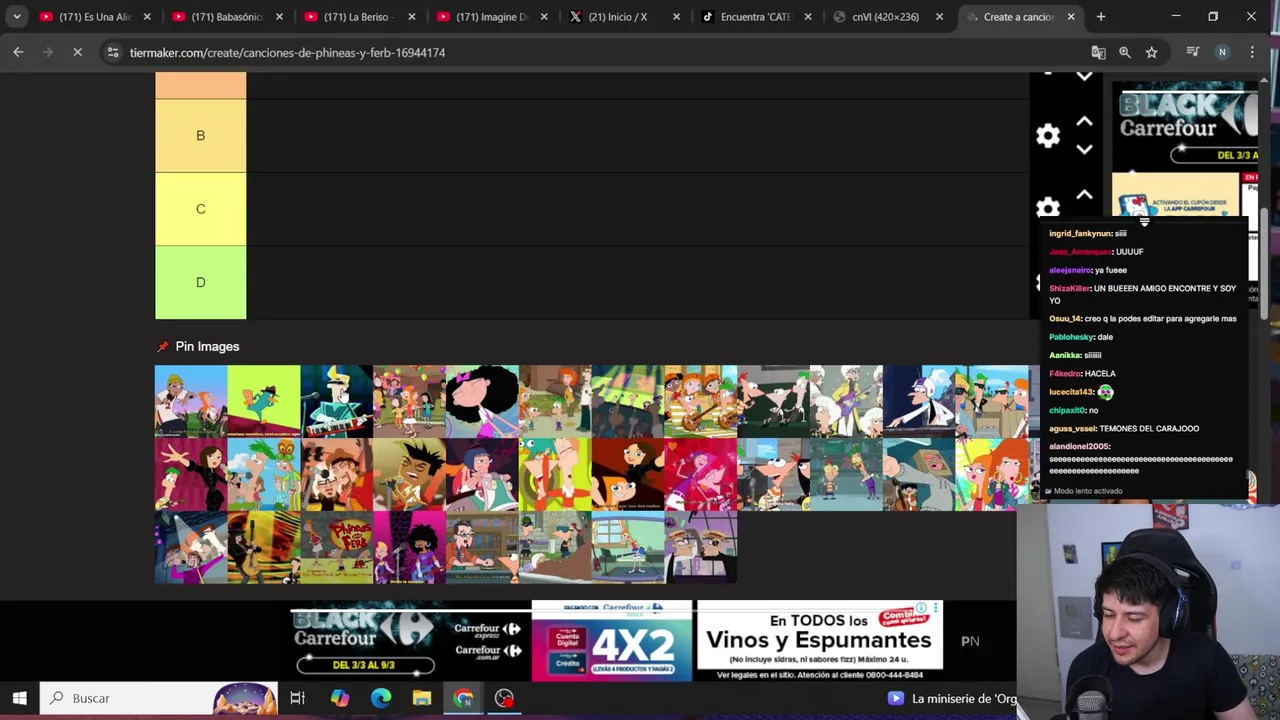1280x720 pixels.
Task: Close the '(21) Inicio / X' tab
Action: coord(676,17)
